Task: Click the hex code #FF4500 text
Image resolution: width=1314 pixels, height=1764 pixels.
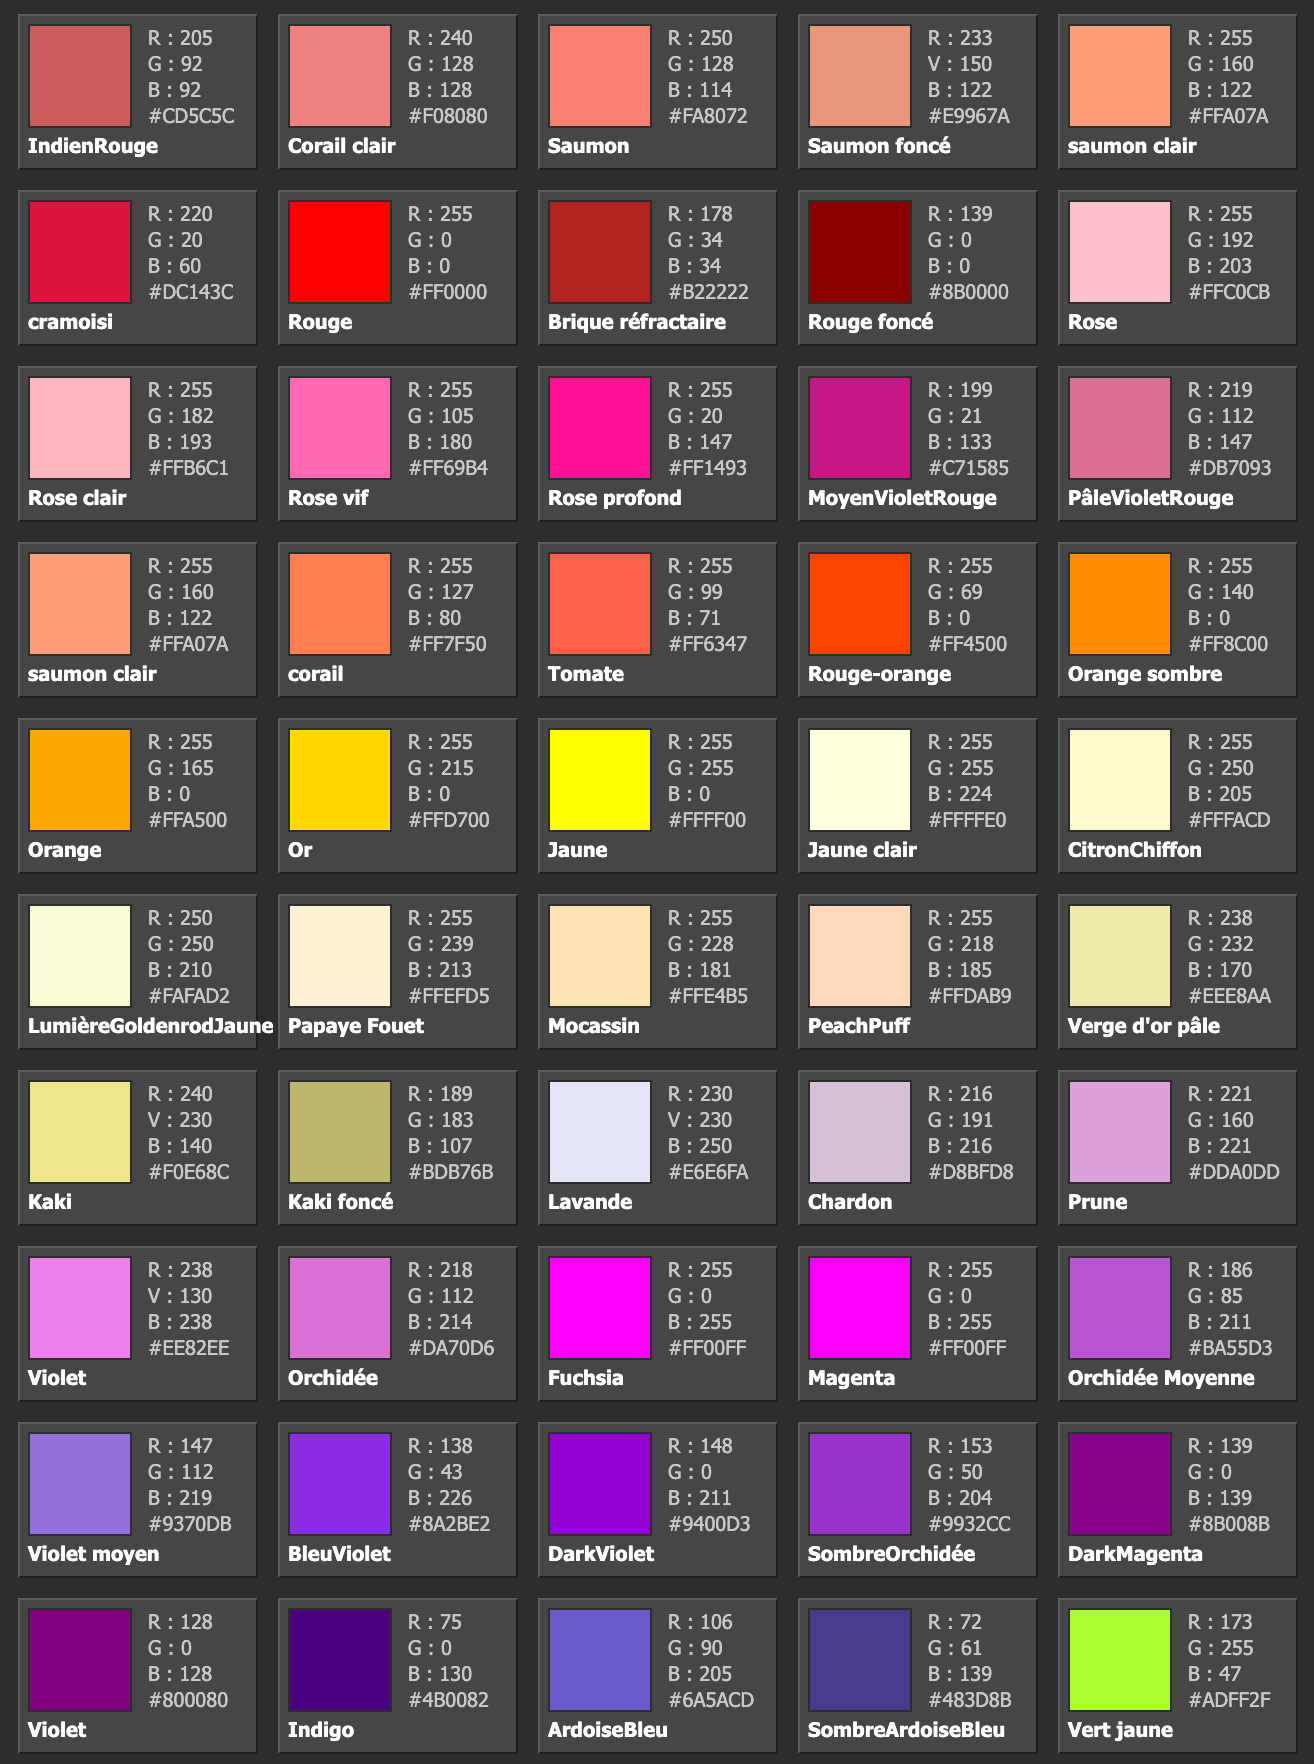Action: pos(967,644)
